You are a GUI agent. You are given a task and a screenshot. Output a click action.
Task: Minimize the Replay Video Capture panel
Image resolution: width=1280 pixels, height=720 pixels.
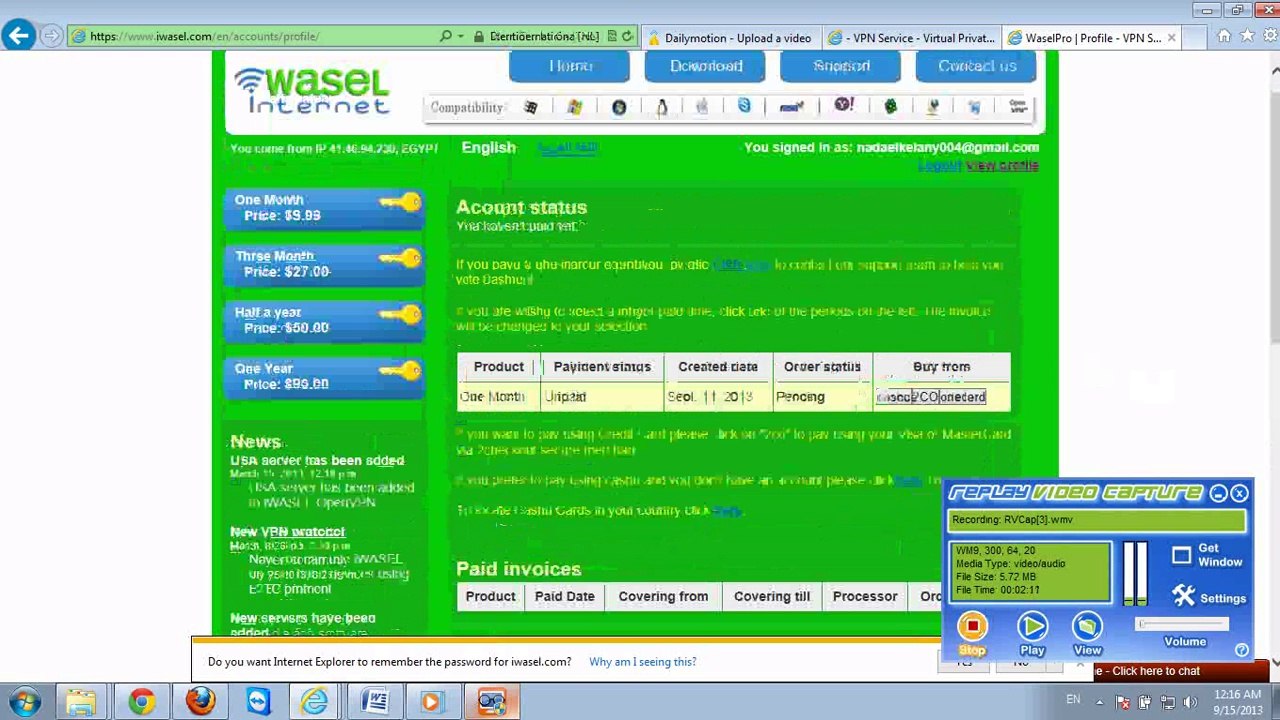tap(1218, 493)
